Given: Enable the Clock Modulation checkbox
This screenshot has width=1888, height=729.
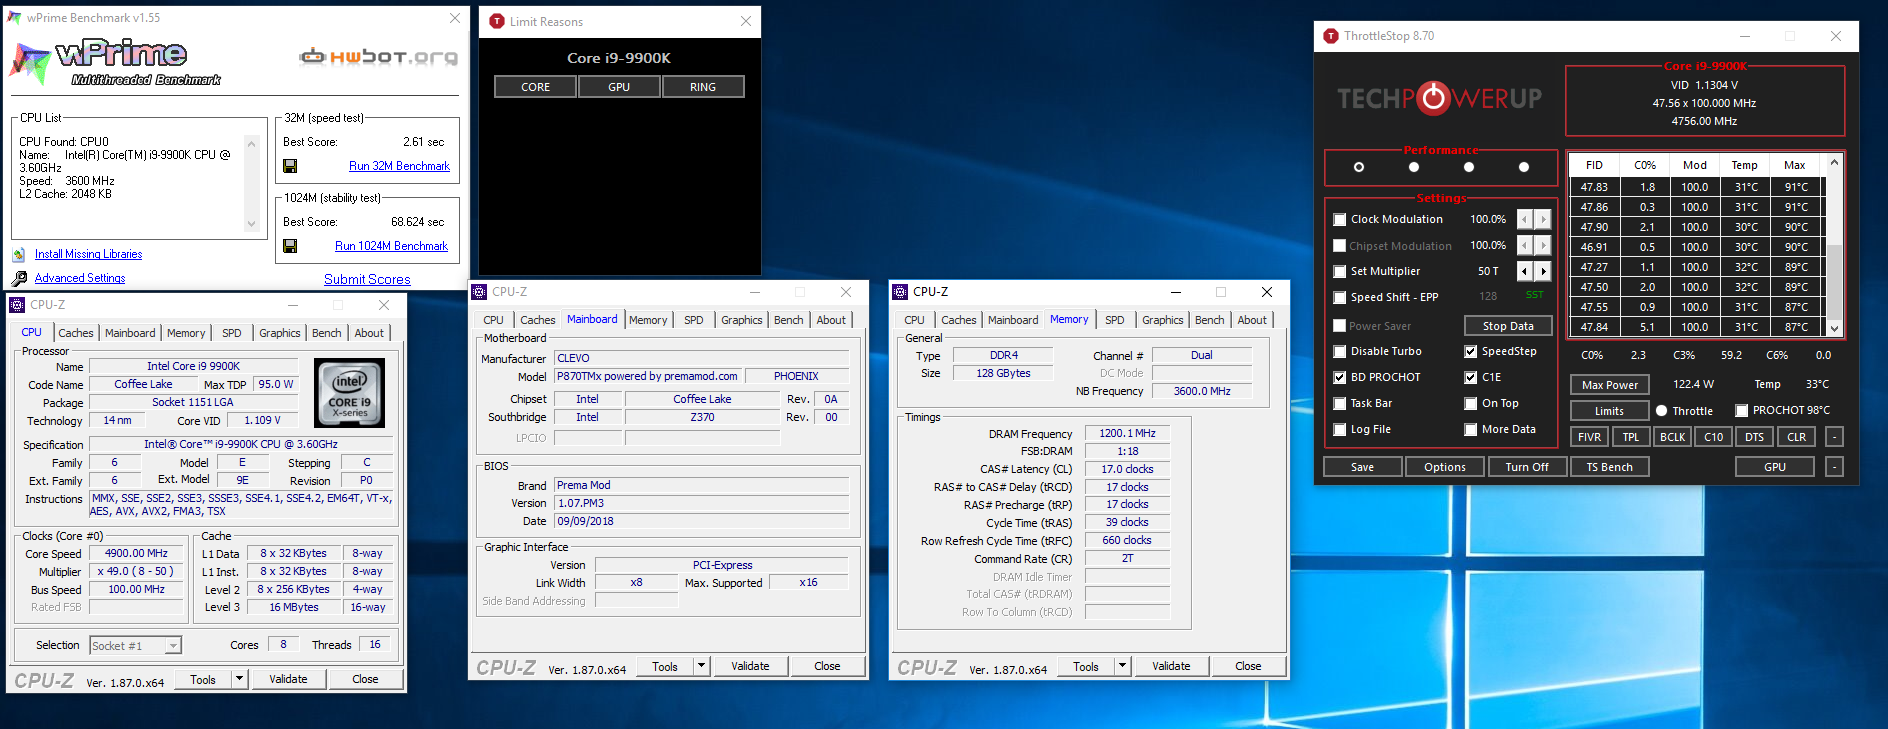Looking at the screenshot, I should point(1340,220).
